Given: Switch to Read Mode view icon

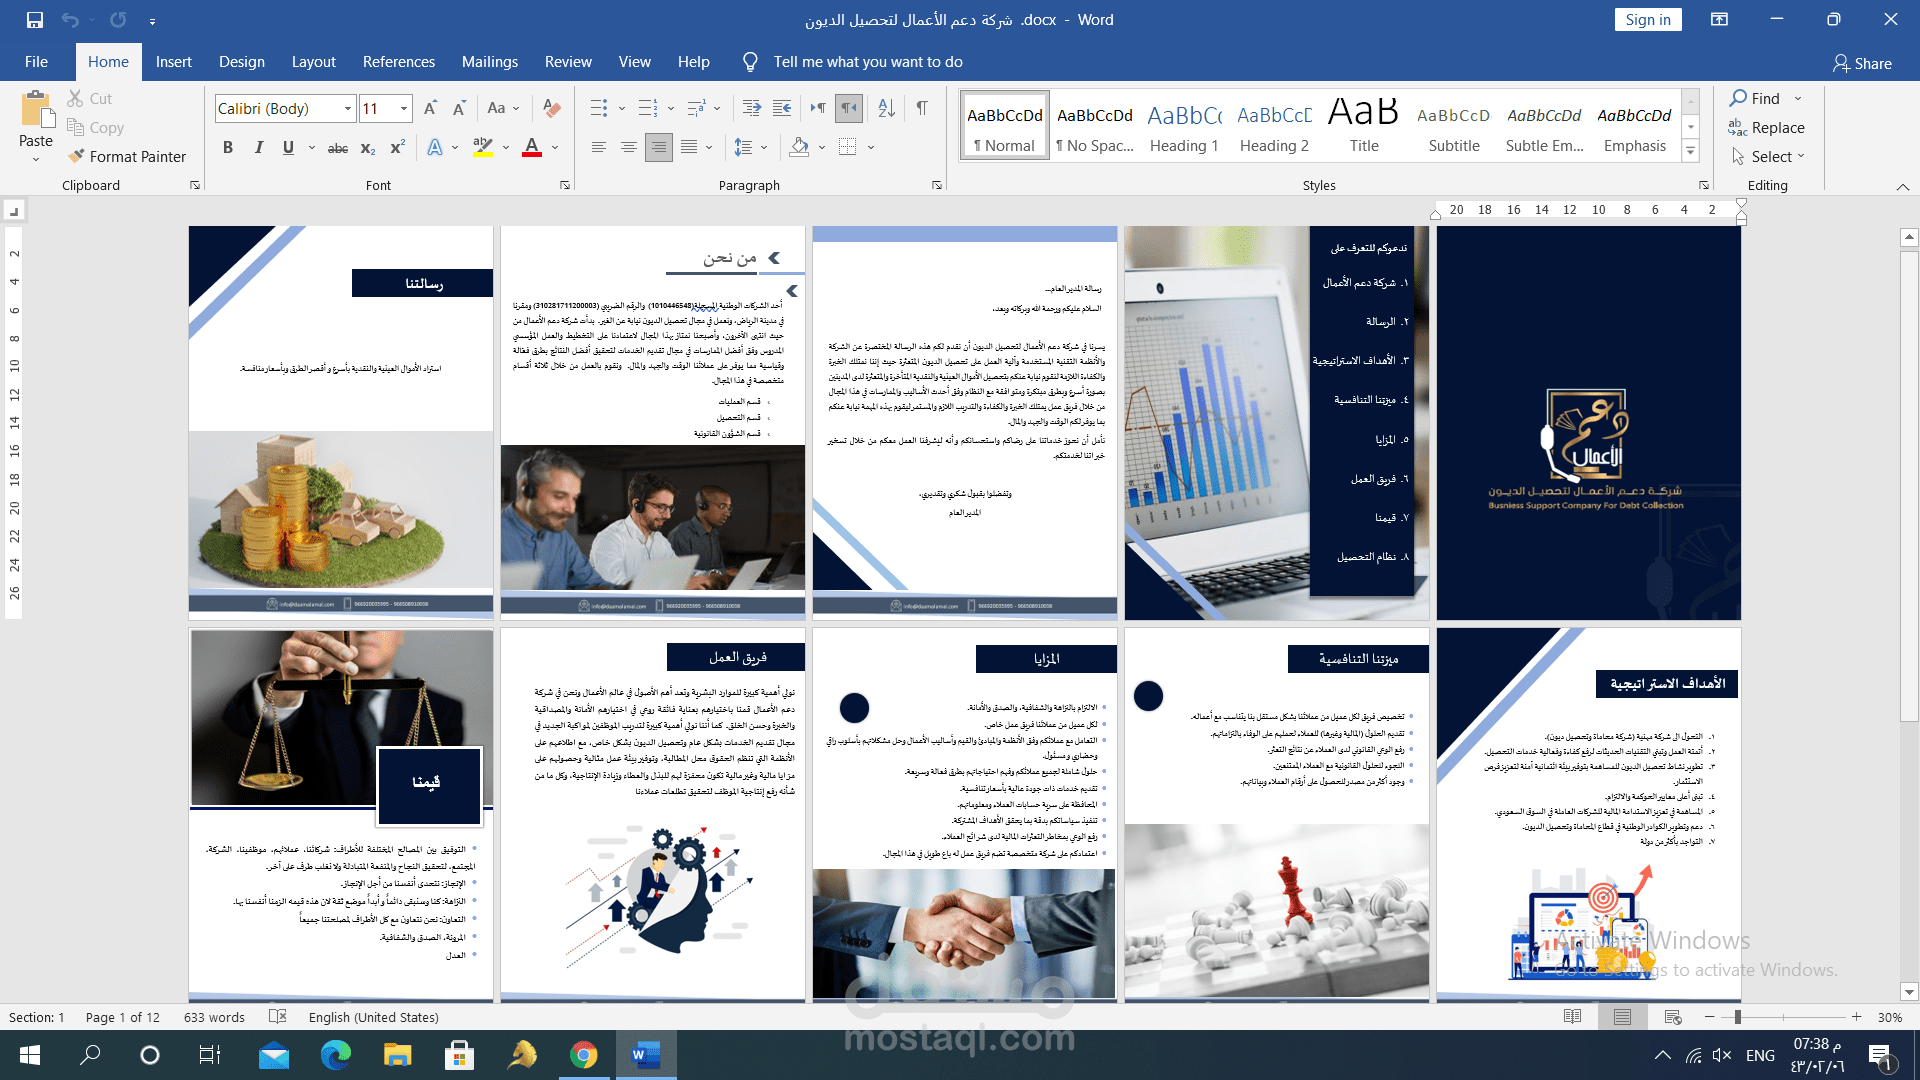Looking at the screenshot, I should pyautogui.click(x=1572, y=1017).
